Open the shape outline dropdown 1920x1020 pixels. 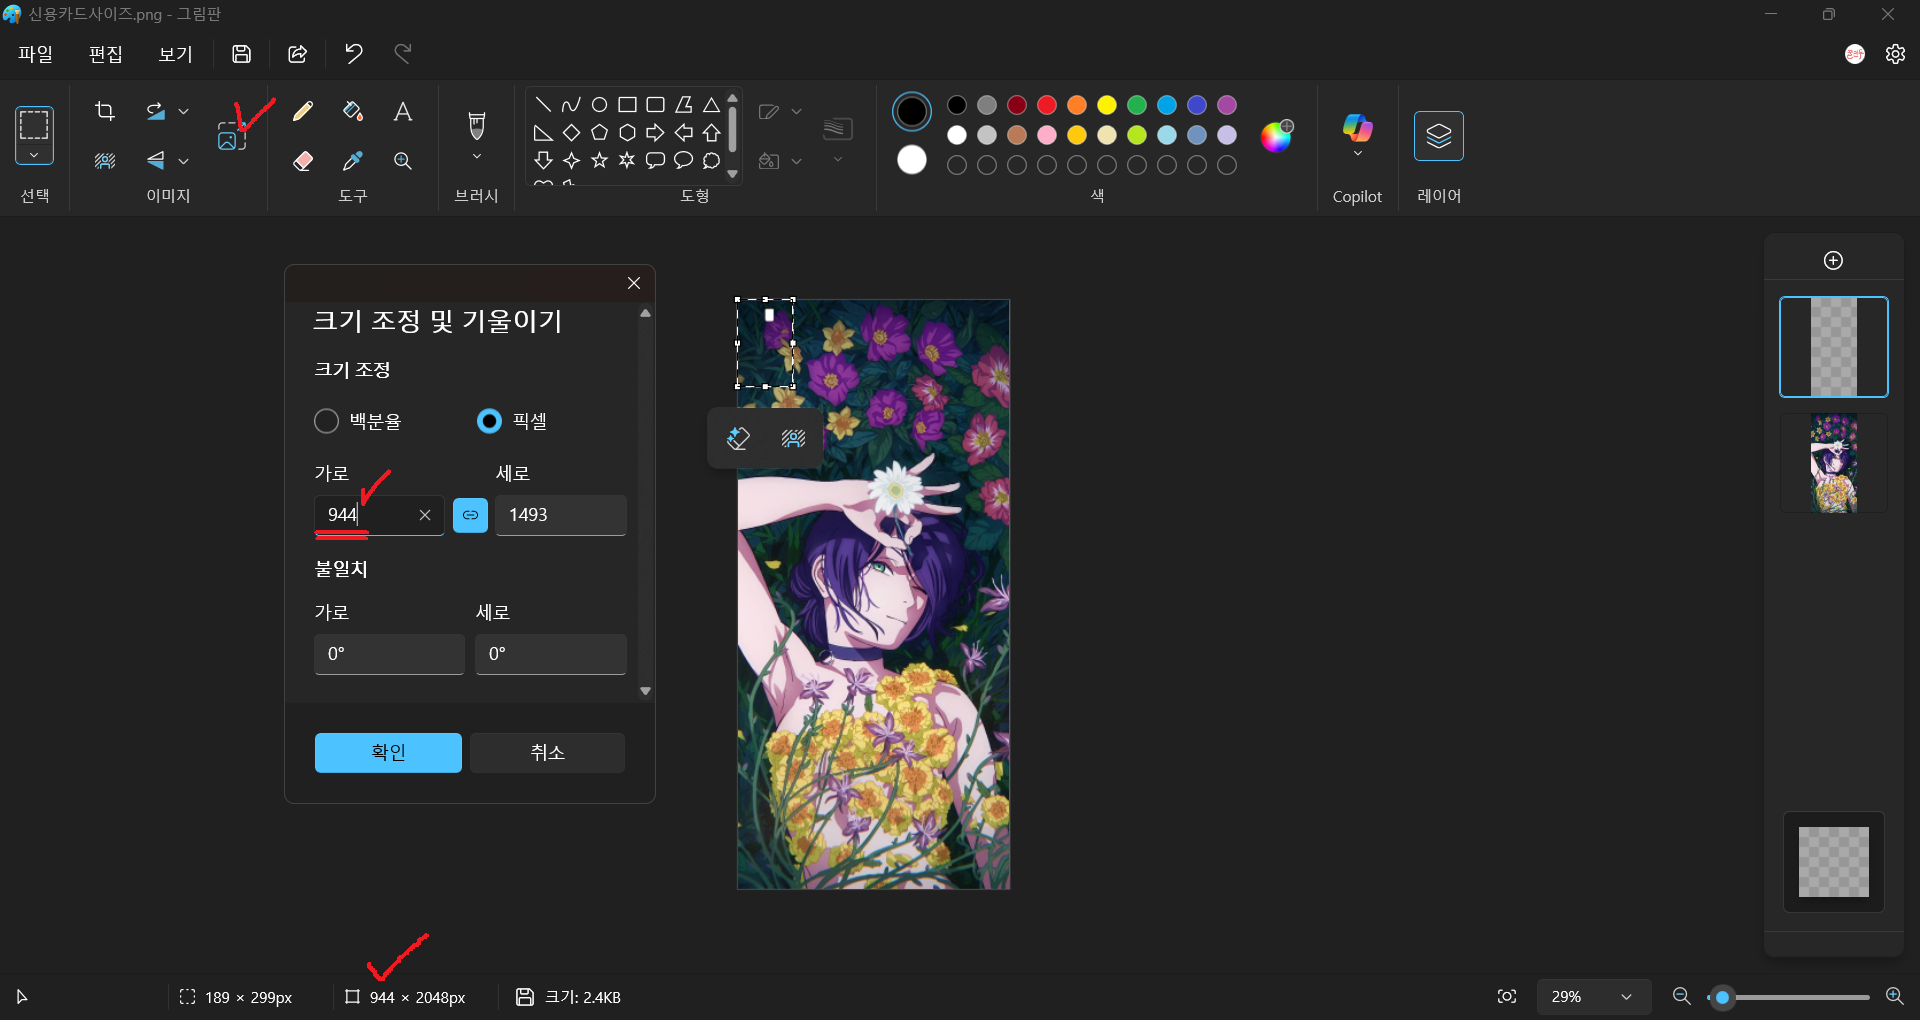(796, 111)
